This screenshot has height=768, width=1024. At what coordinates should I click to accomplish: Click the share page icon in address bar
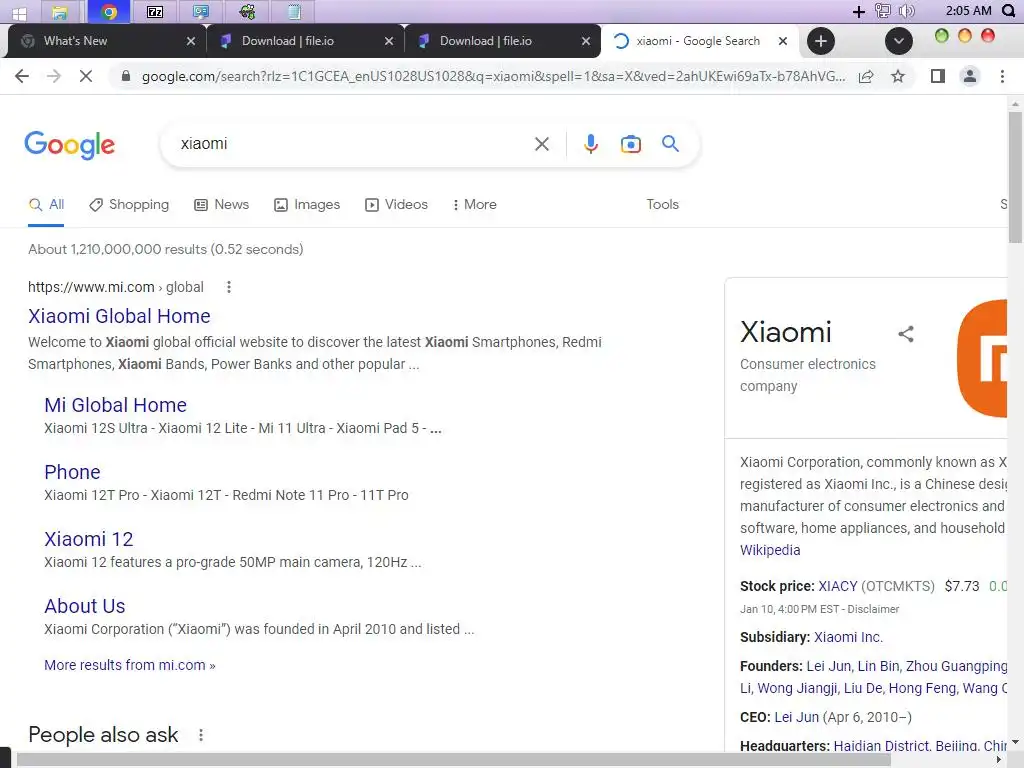coord(866,76)
